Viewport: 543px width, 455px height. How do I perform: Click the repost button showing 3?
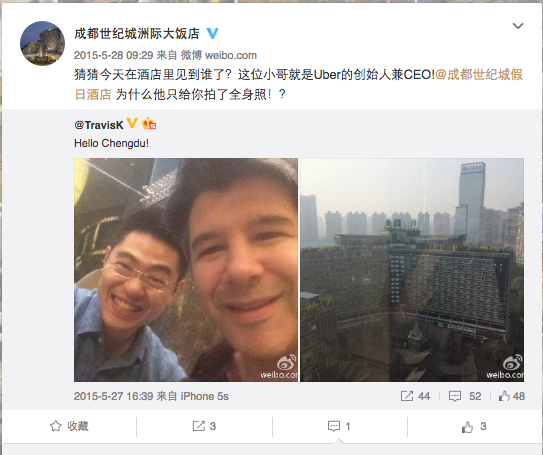[204, 426]
